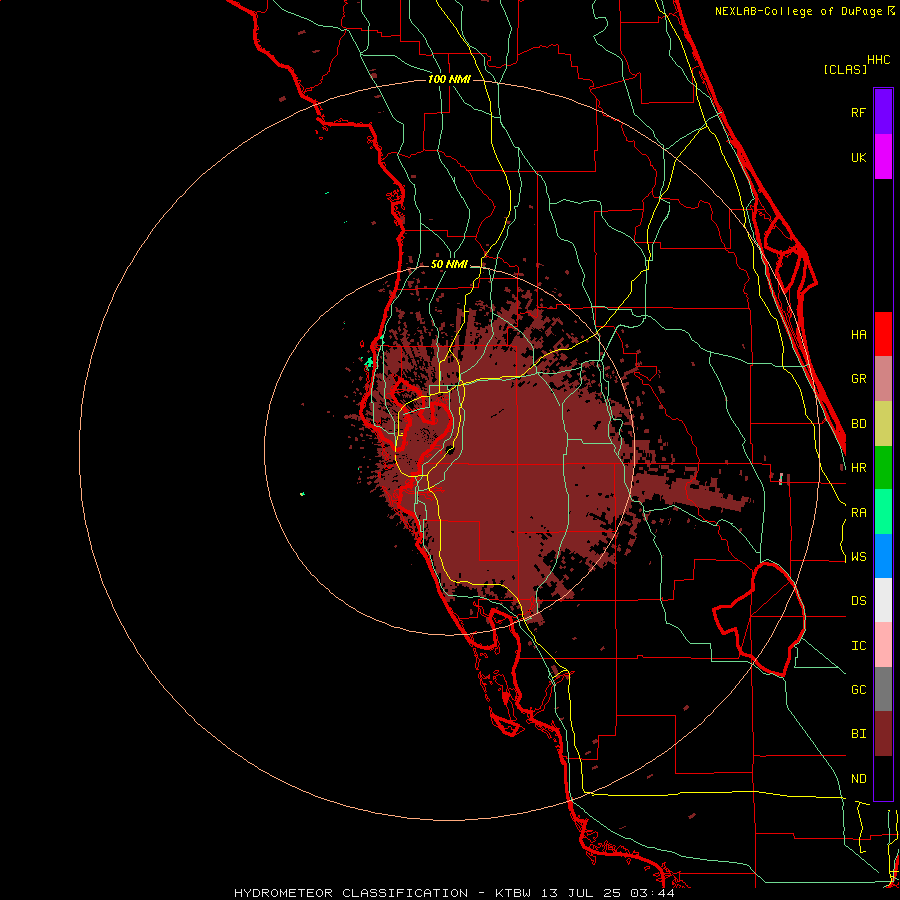Click the WS blue legend color swatch

point(883,556)
